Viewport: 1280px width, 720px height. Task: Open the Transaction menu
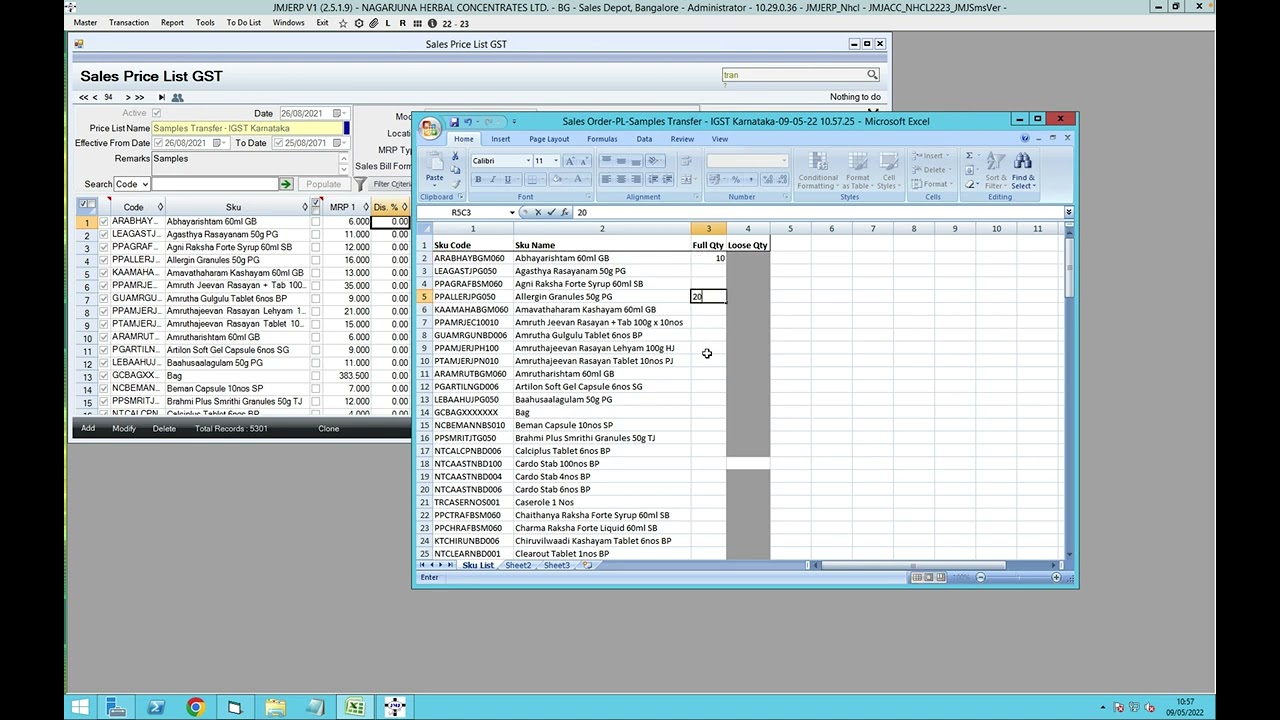(128, 23)
